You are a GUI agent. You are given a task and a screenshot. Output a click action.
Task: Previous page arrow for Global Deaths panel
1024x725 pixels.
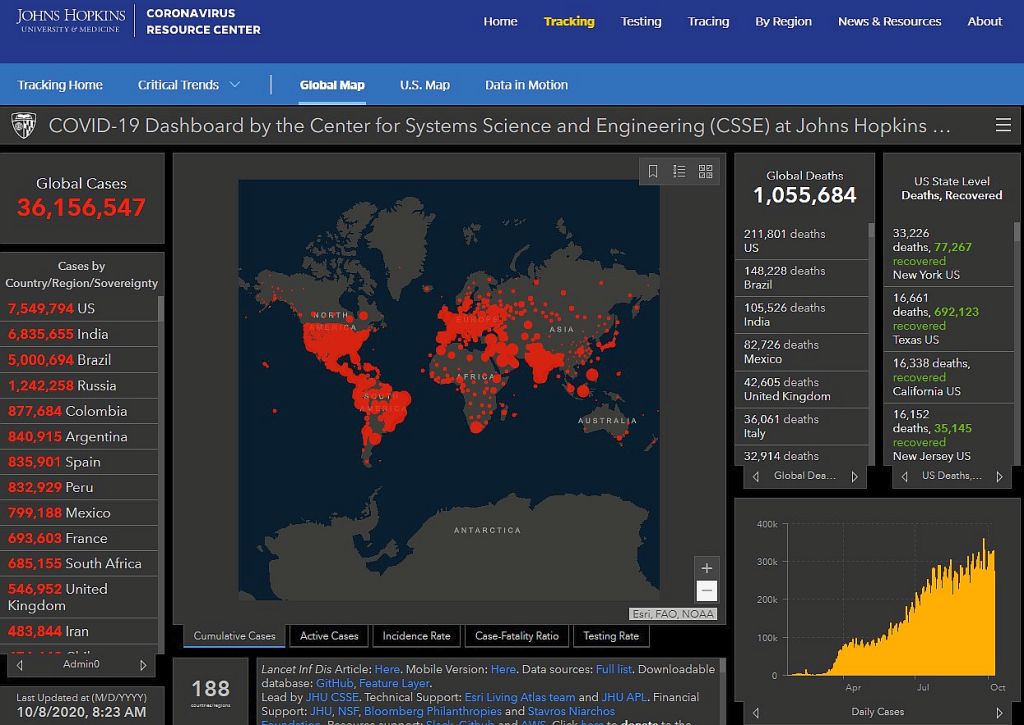[x=756, y=477]
